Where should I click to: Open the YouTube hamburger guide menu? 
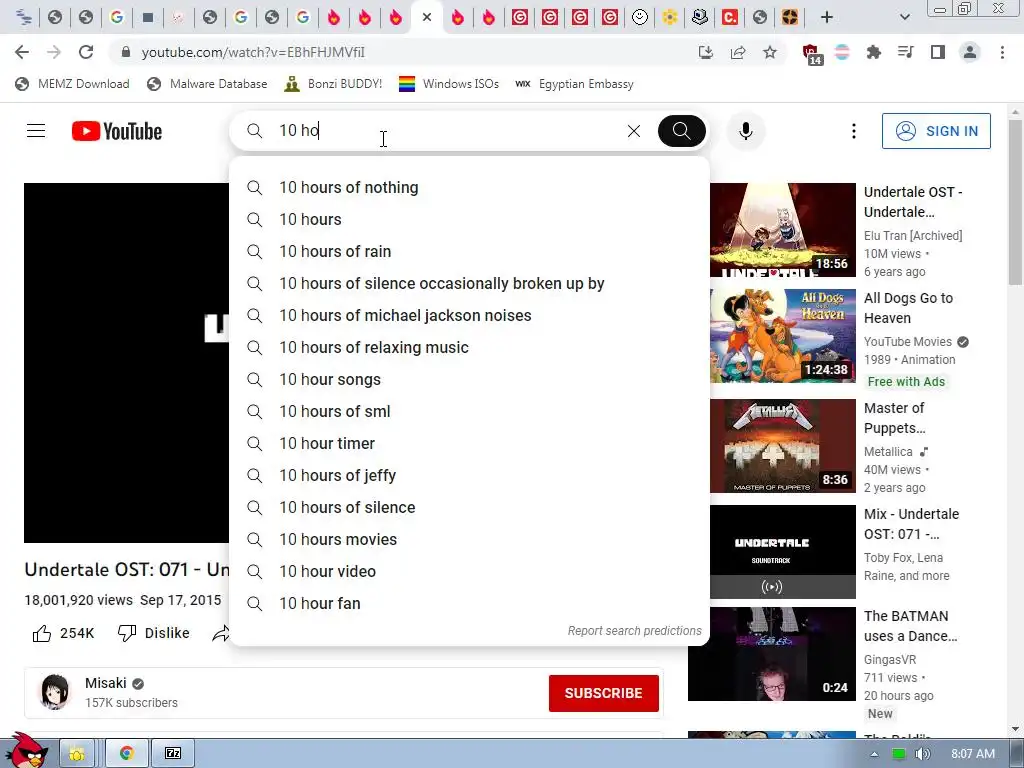click(x=36, y=131)
